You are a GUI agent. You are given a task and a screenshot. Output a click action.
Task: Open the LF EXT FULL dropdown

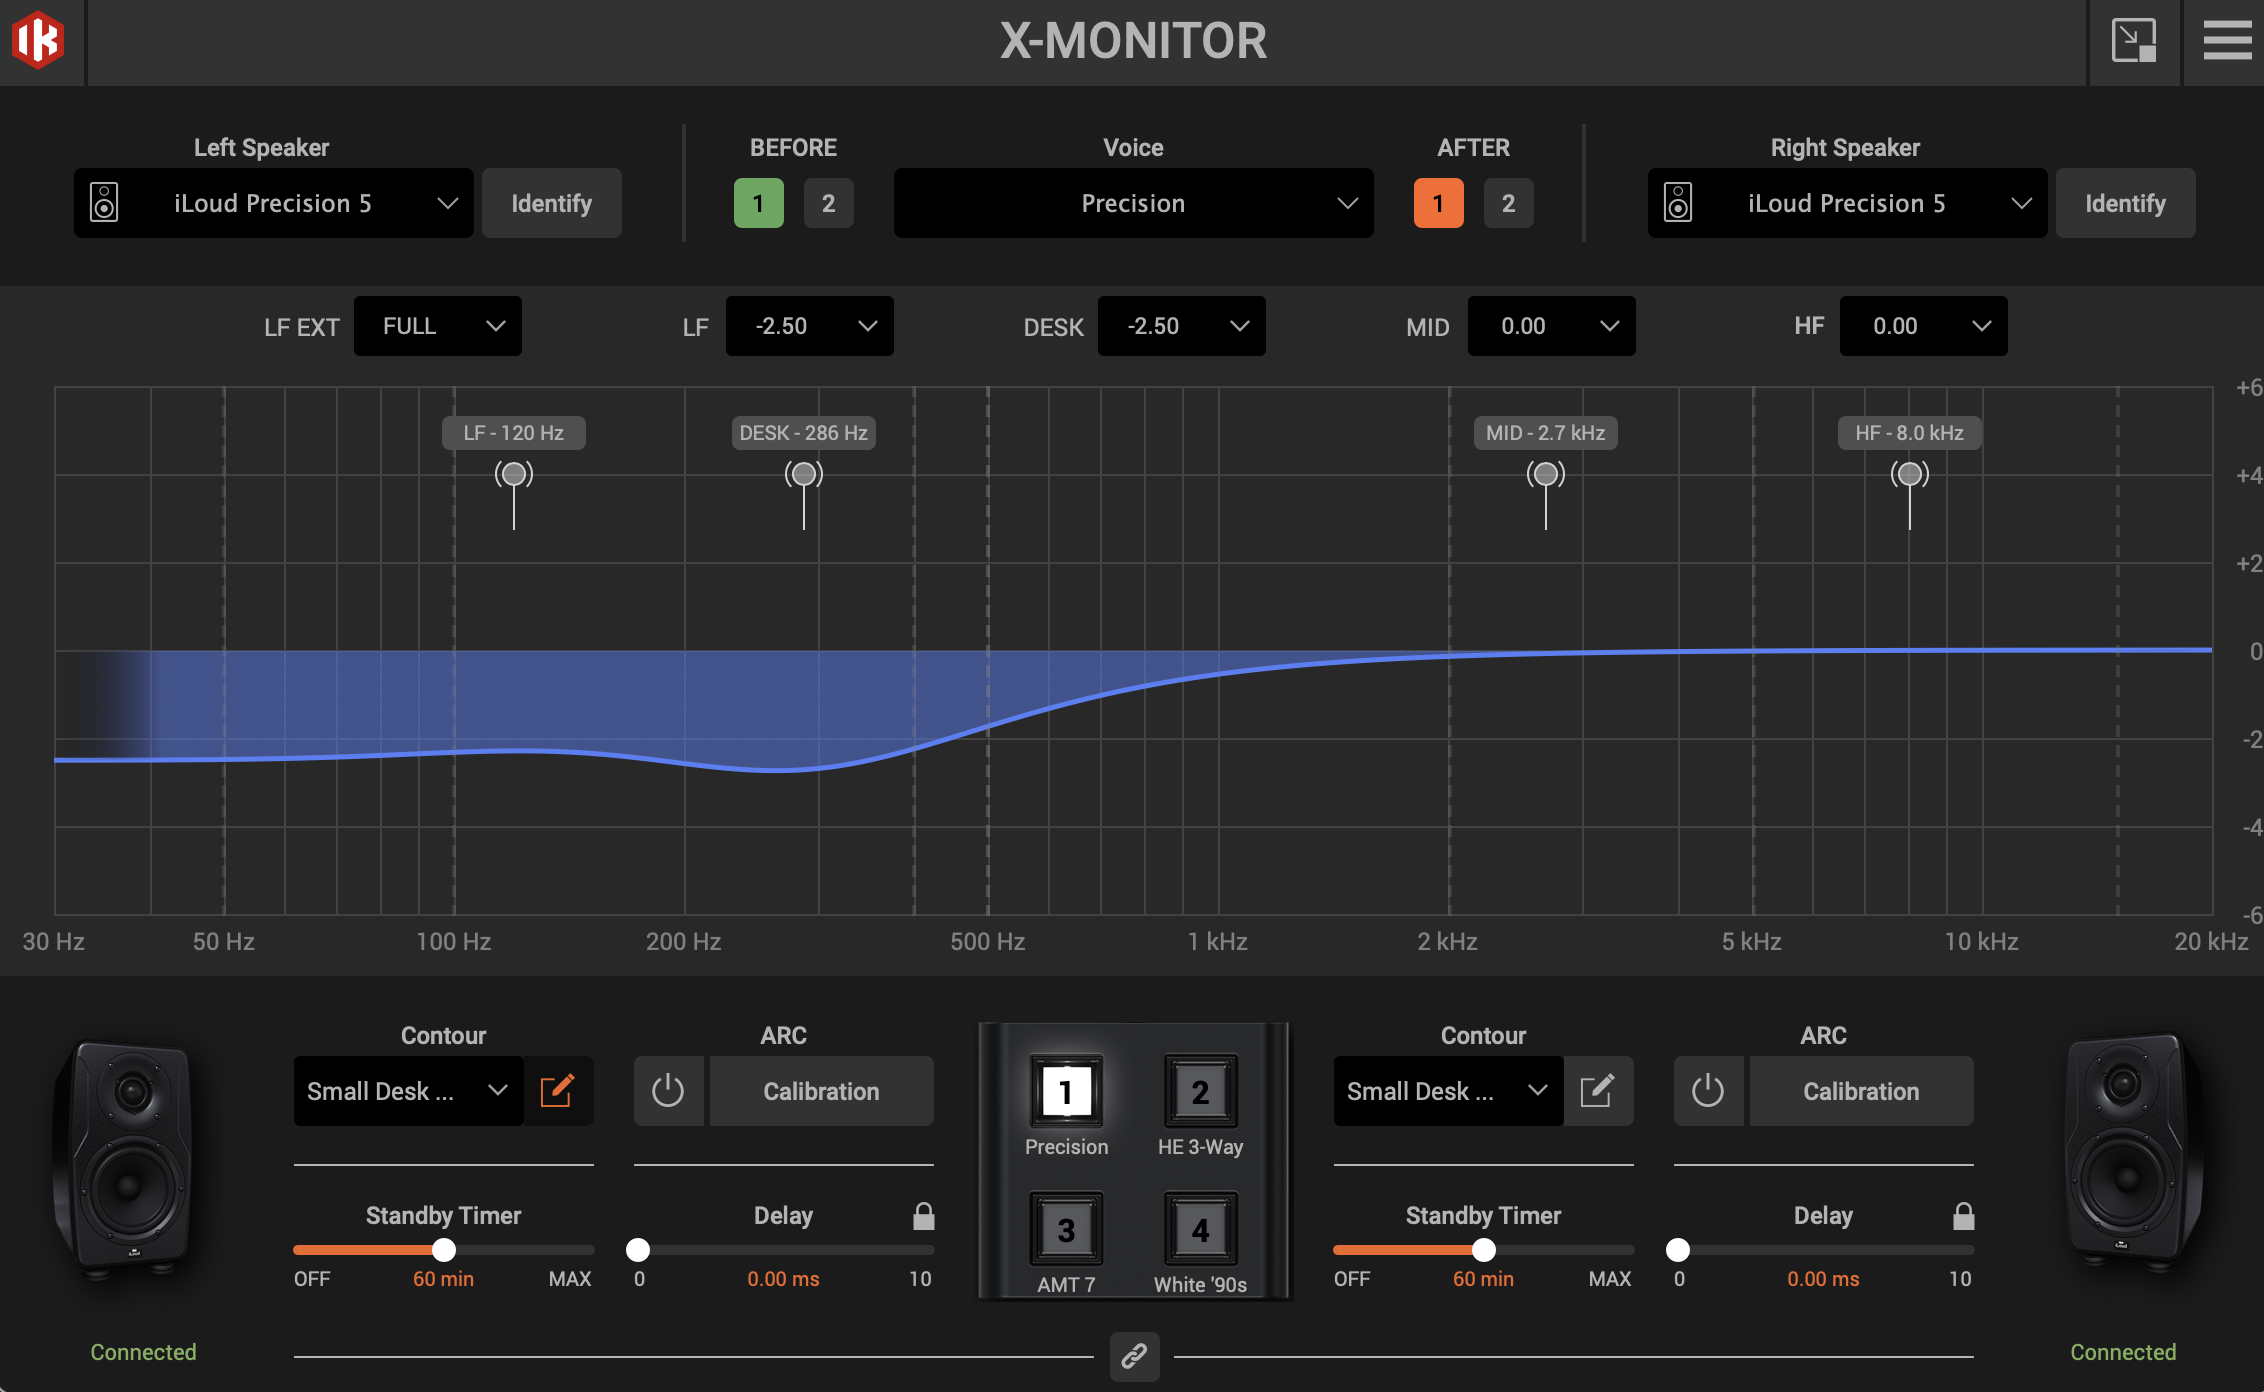coord(438,326)
